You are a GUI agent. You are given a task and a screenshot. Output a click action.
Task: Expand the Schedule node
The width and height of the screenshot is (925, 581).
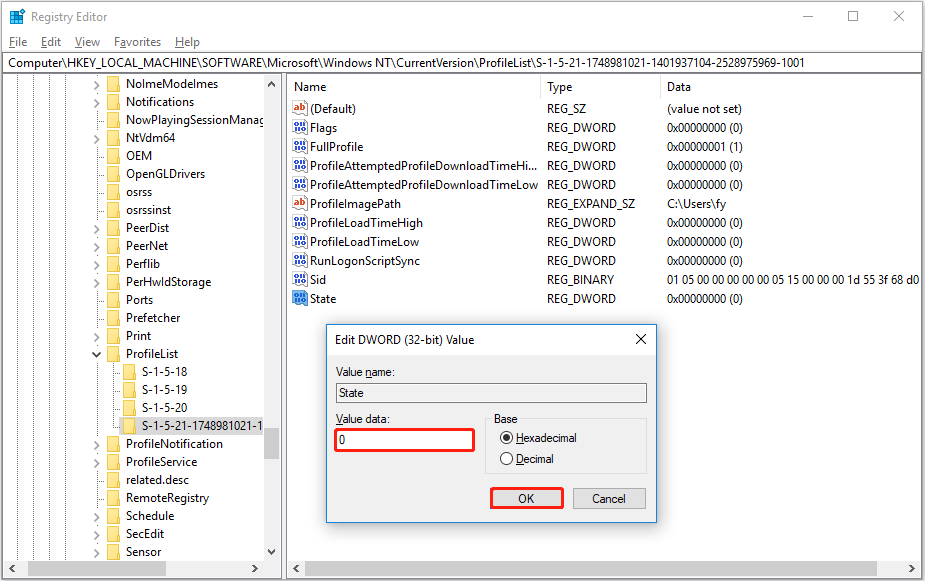[96, 515]
